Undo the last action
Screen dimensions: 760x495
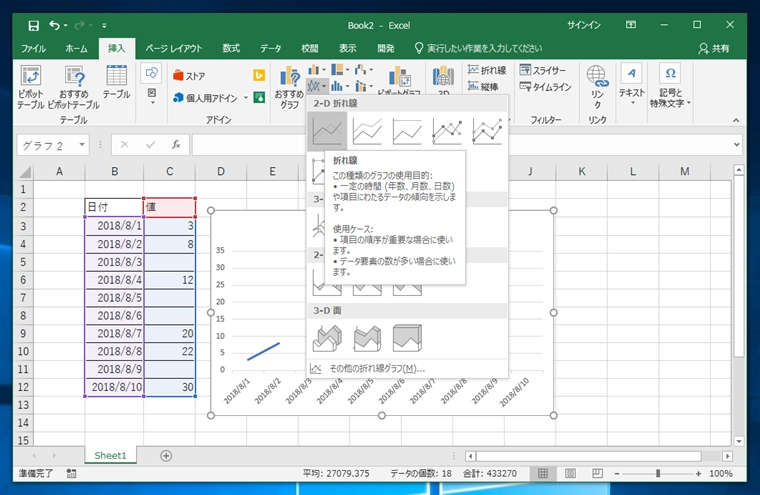pos(54,25)
